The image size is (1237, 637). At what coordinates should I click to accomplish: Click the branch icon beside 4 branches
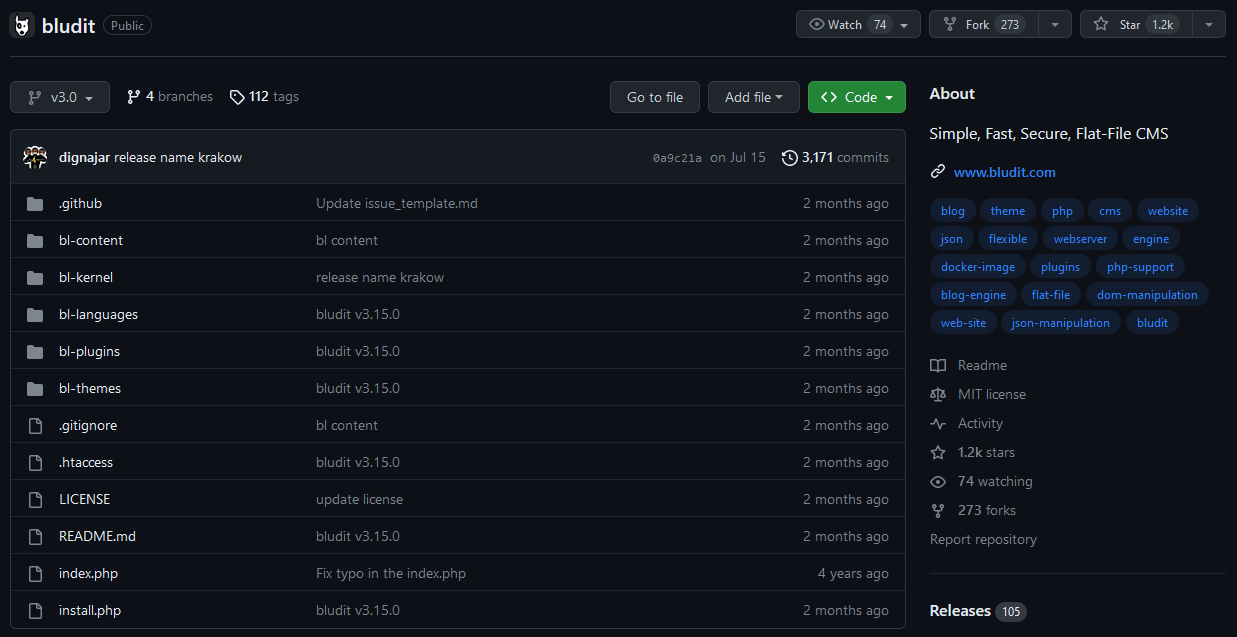click(133, 97)
